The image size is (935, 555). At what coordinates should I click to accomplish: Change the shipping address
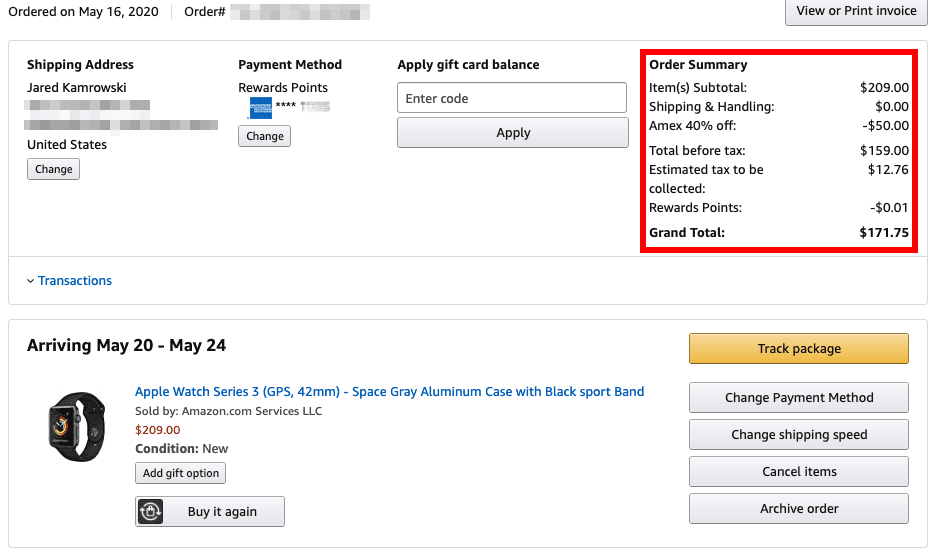coord(53,169)
